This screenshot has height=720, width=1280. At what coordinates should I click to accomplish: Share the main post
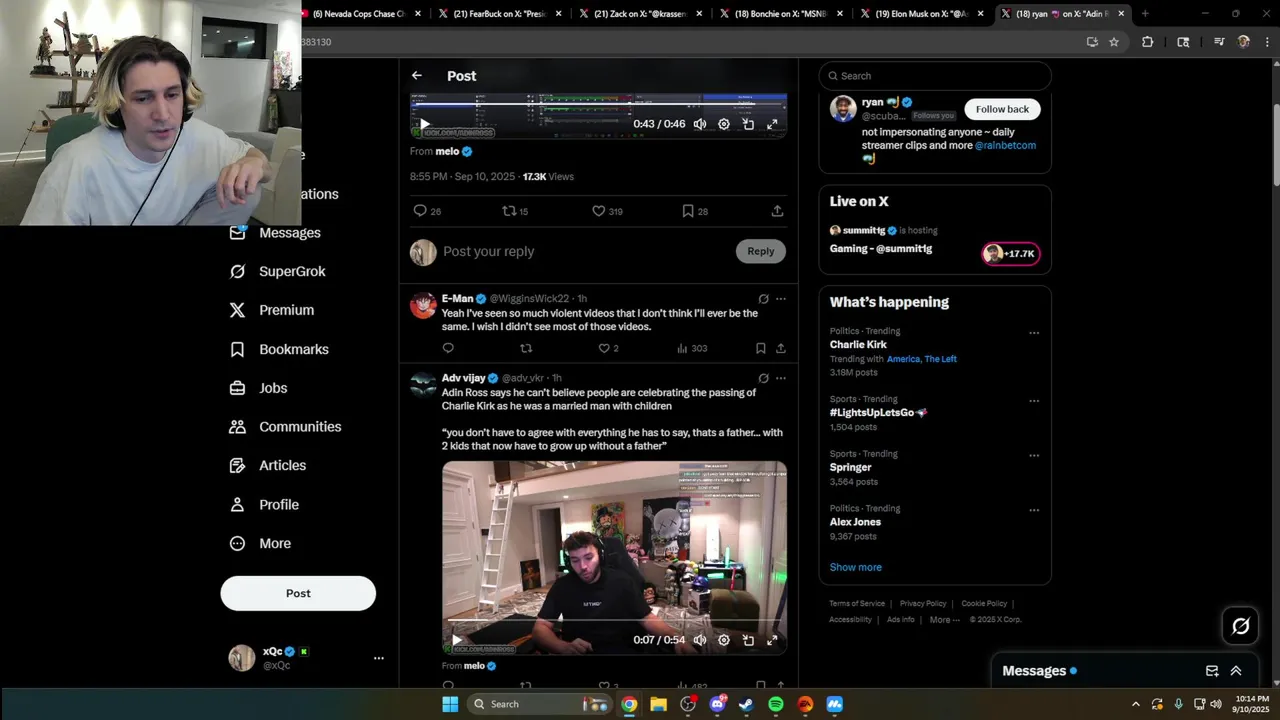click(777, 211)
